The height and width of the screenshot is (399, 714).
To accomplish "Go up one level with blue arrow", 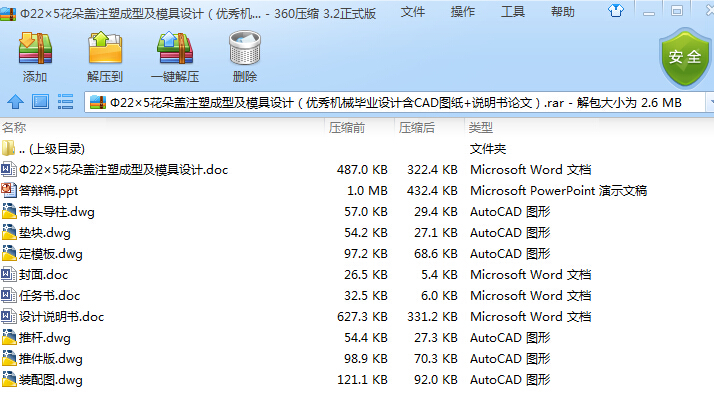I will pyautogui.click(x=15, y=102).
